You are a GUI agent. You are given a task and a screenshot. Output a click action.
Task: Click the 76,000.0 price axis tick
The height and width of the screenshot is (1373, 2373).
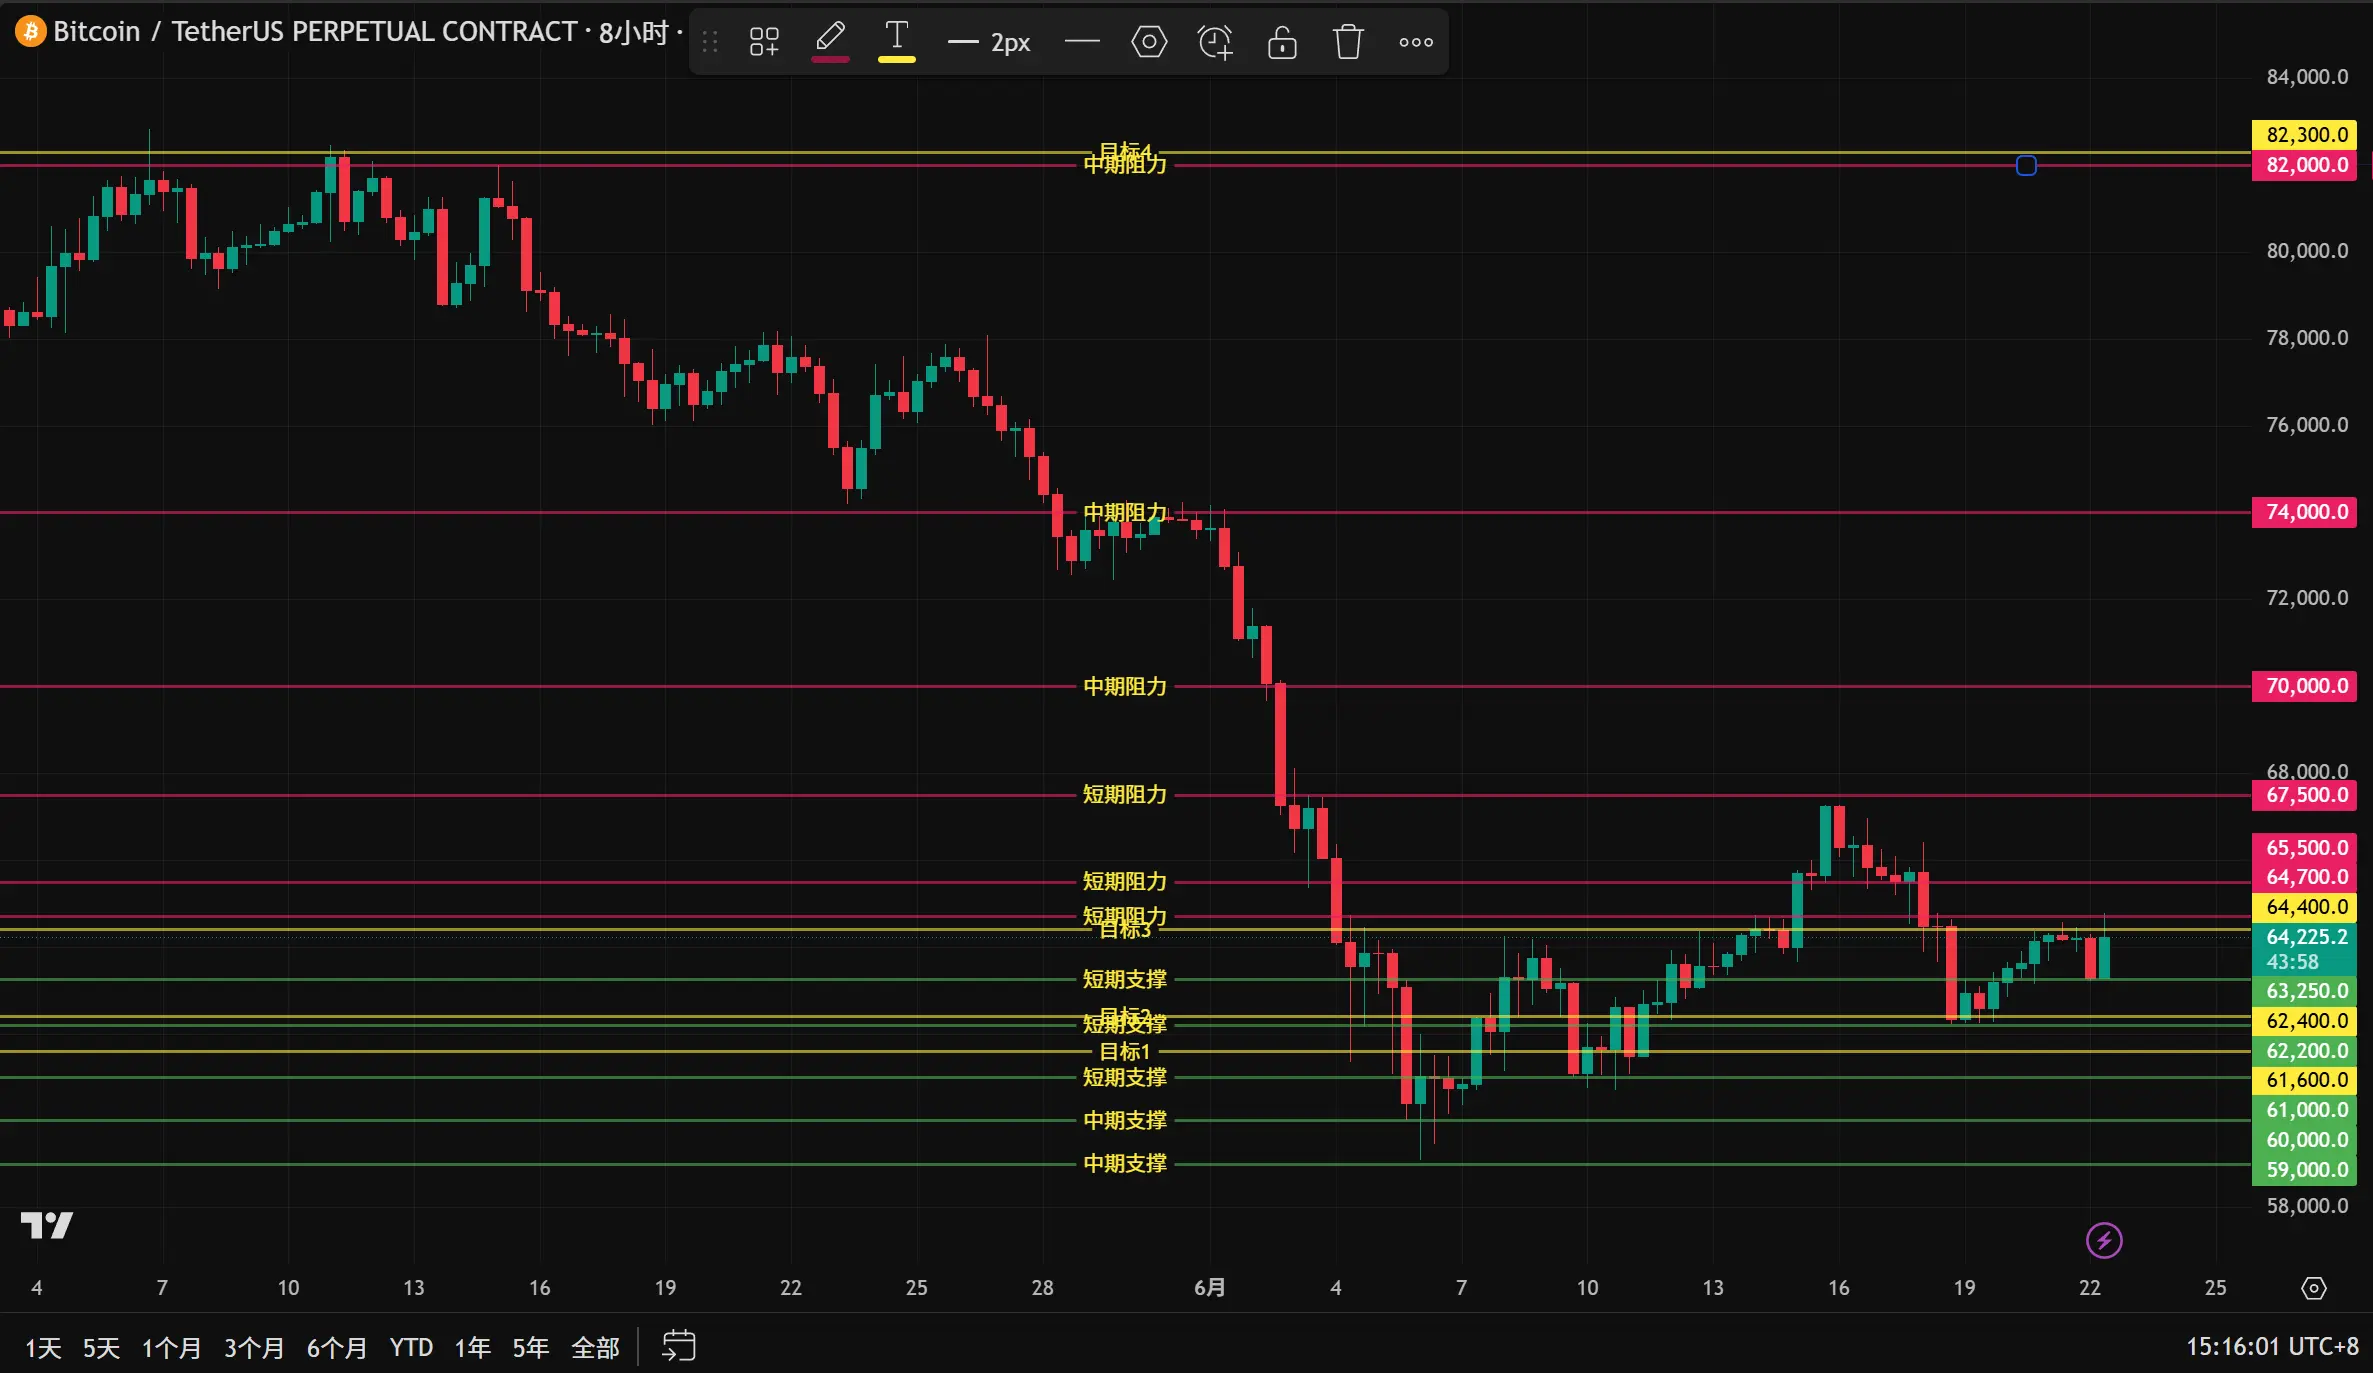pos(2307,425)
